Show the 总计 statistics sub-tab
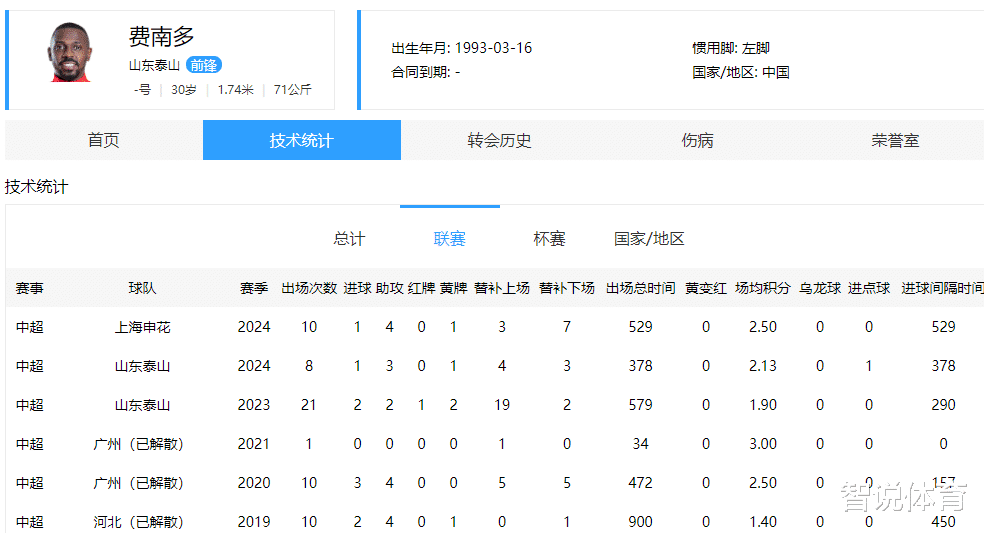Image resolution: width=984 pixels, height=533 pixels. [350, 239]
